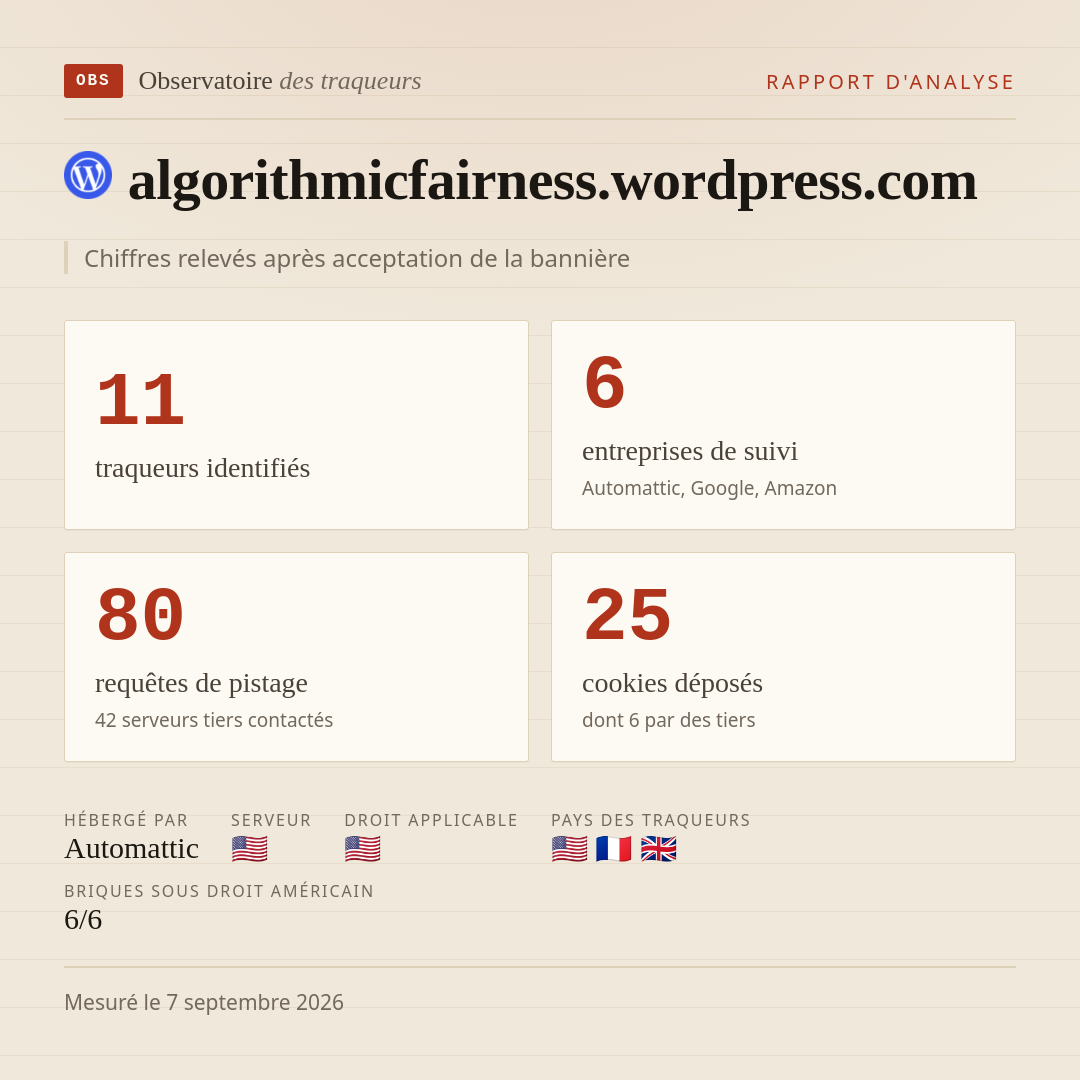Open the 6 entreprises de suivi card
The width and height of the screenshot is (1080, 1080).
click(783, 425)
